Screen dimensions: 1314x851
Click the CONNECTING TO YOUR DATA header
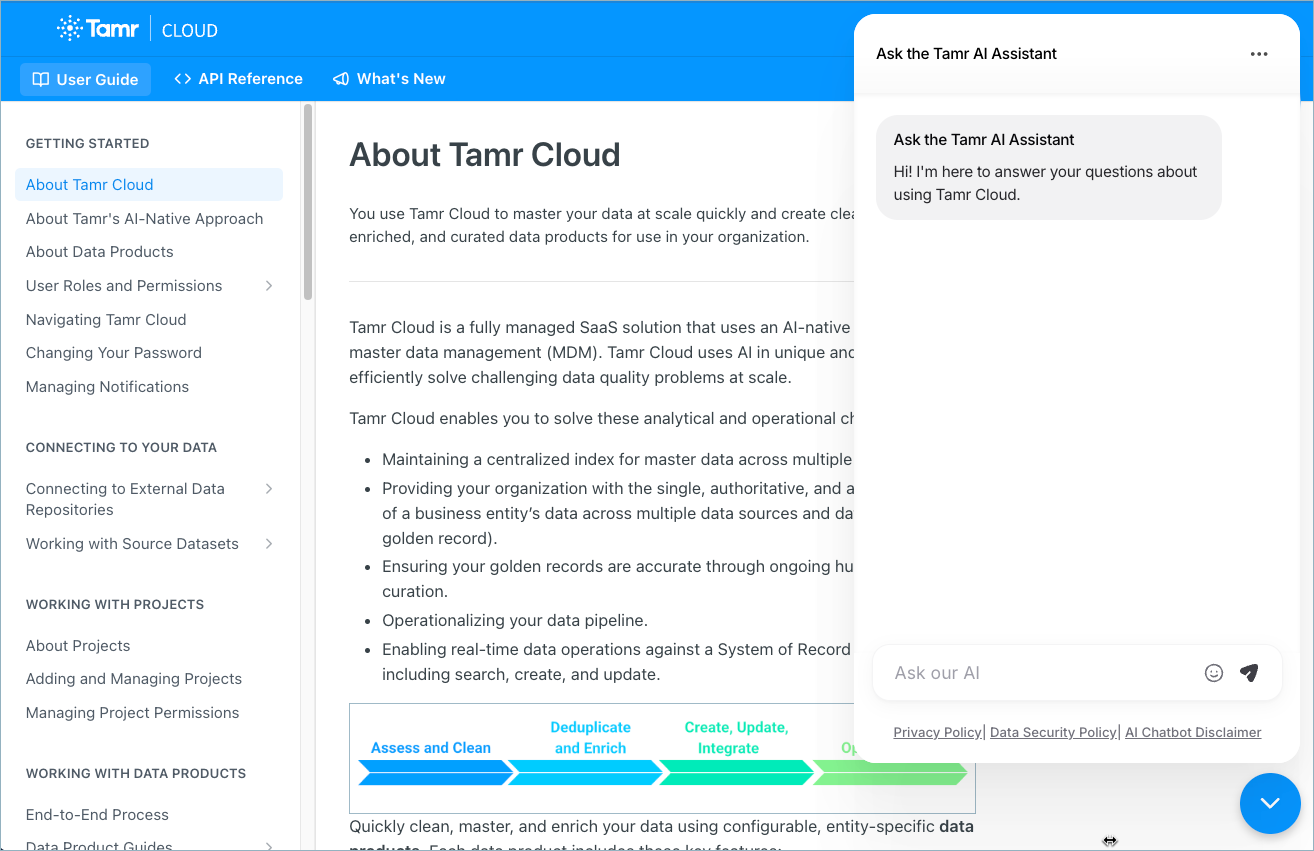click(x=121, y=448)
